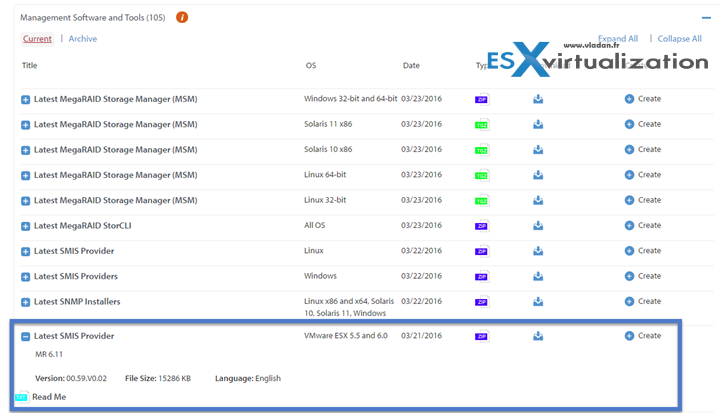The height and width of the screenshot is (413, 720).
Task: Click ZIP icon for SMIS Provider VMware ESX
Action: [x=482, y=336]
